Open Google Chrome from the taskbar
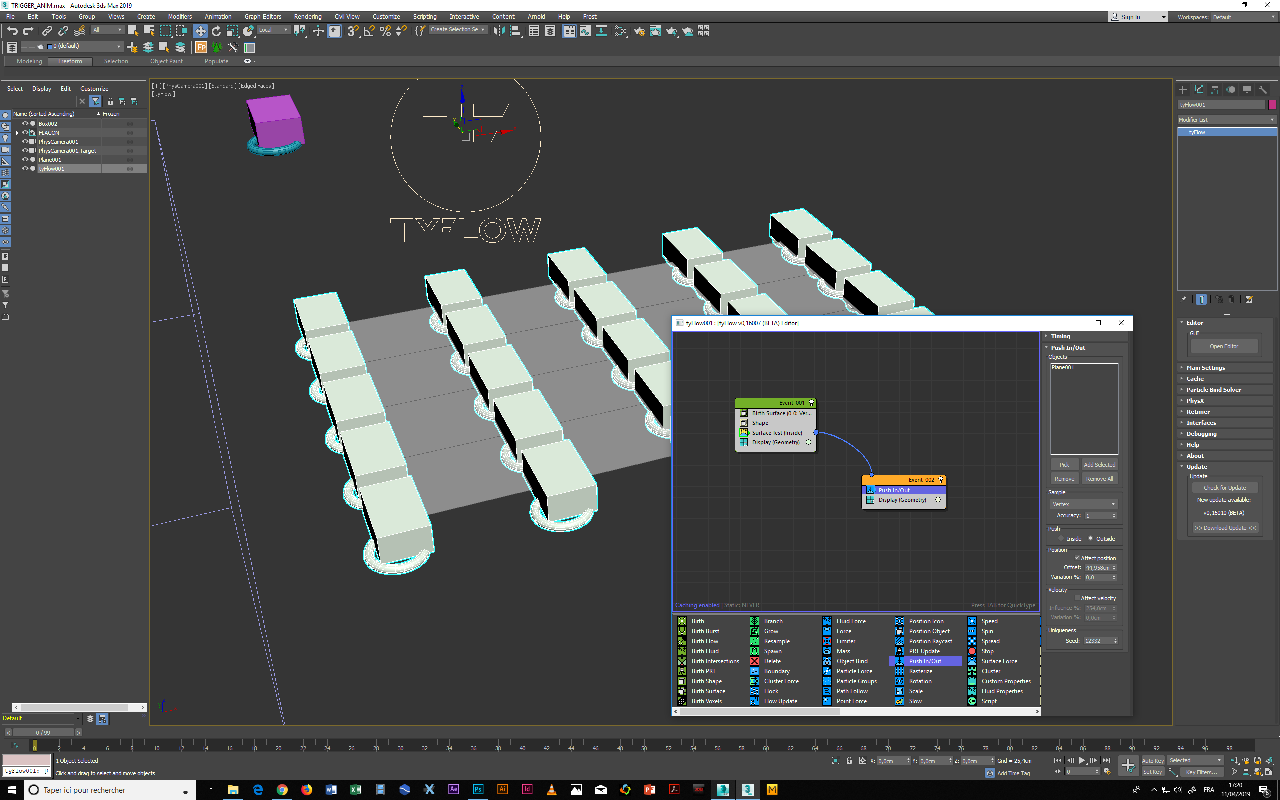This screenshot has width=1280, height=800. [x=282, y=789]
